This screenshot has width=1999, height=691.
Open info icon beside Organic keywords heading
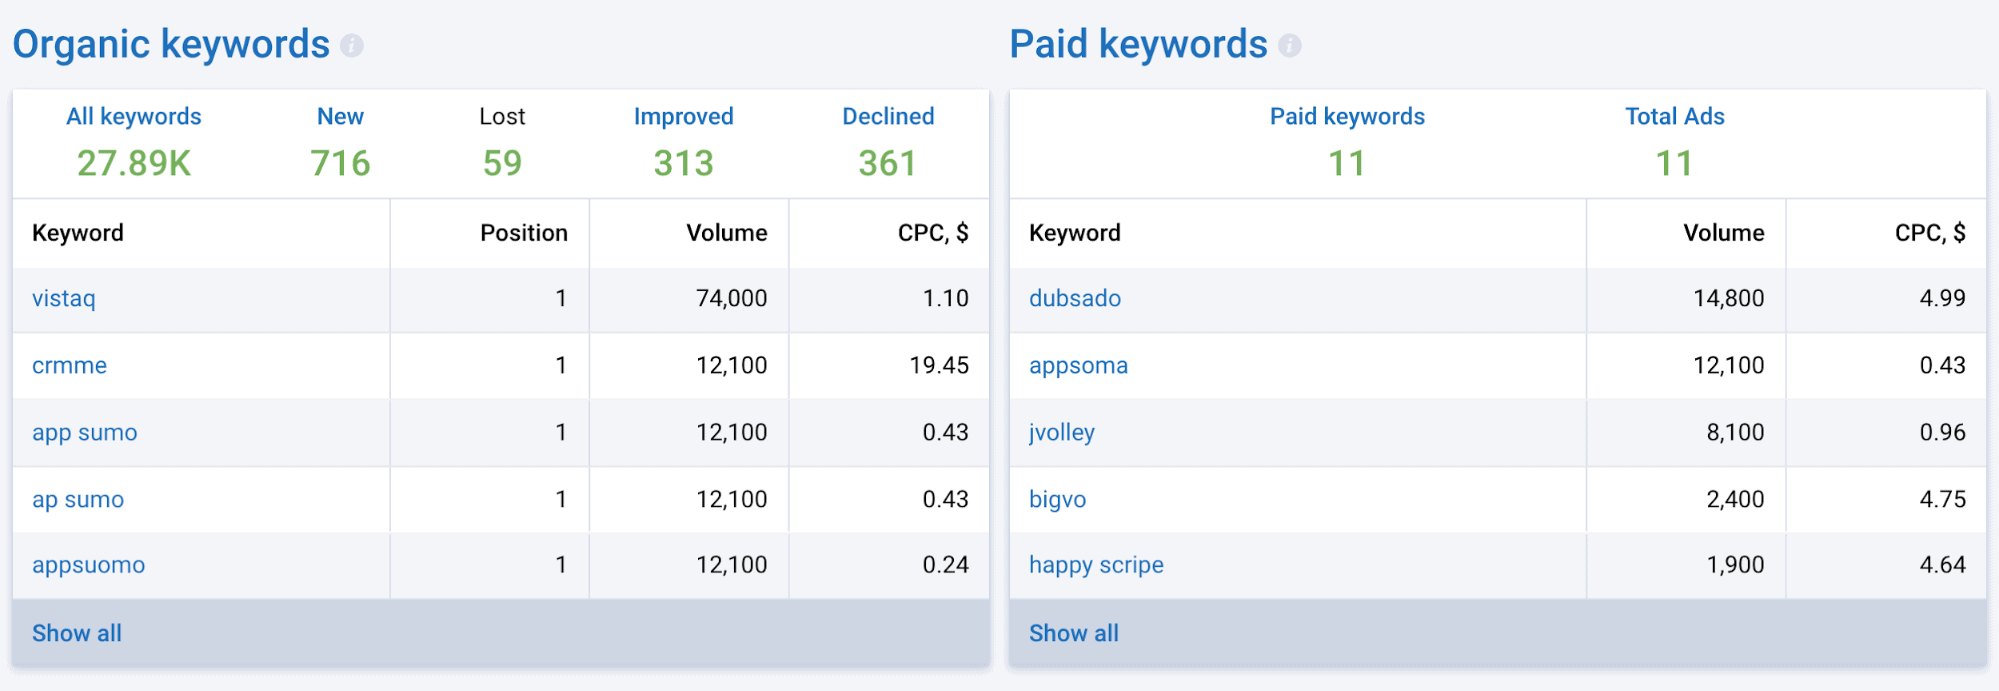pyautogui.click(x=351, y=45)
